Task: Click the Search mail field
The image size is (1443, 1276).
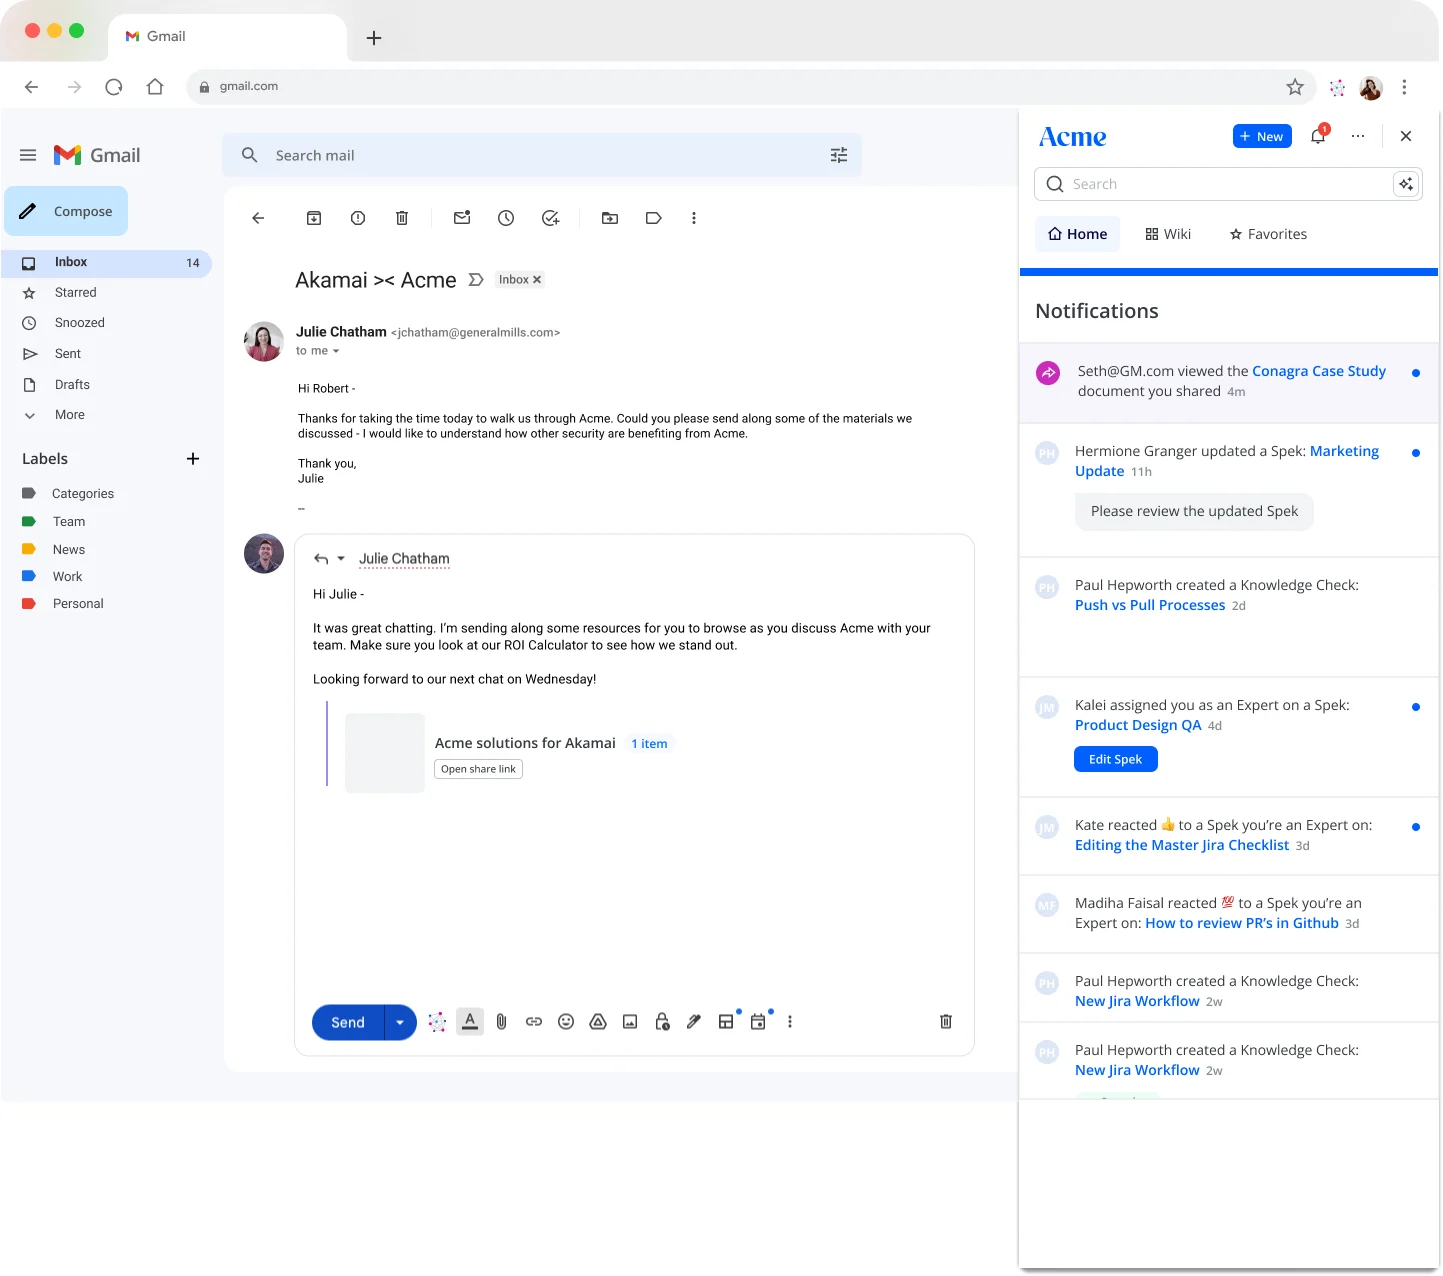Action: point(540,155)
